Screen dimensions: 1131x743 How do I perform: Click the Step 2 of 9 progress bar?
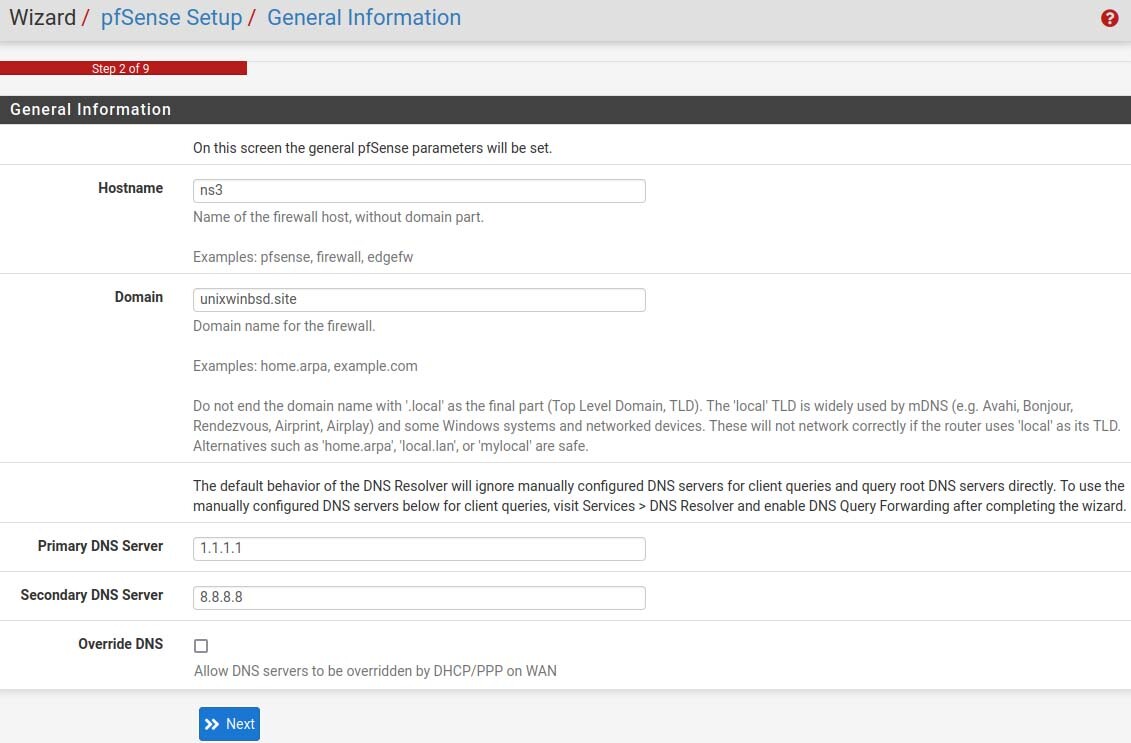coord(123,68)
